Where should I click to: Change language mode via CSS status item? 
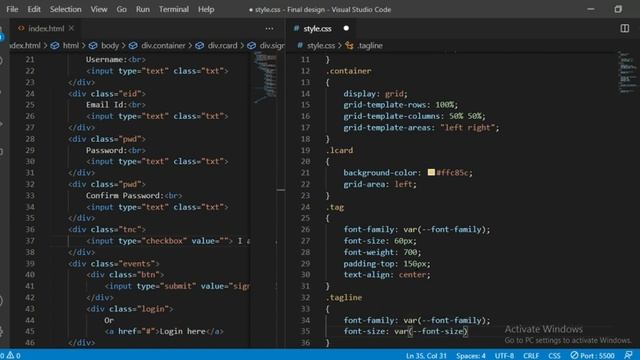554,356
